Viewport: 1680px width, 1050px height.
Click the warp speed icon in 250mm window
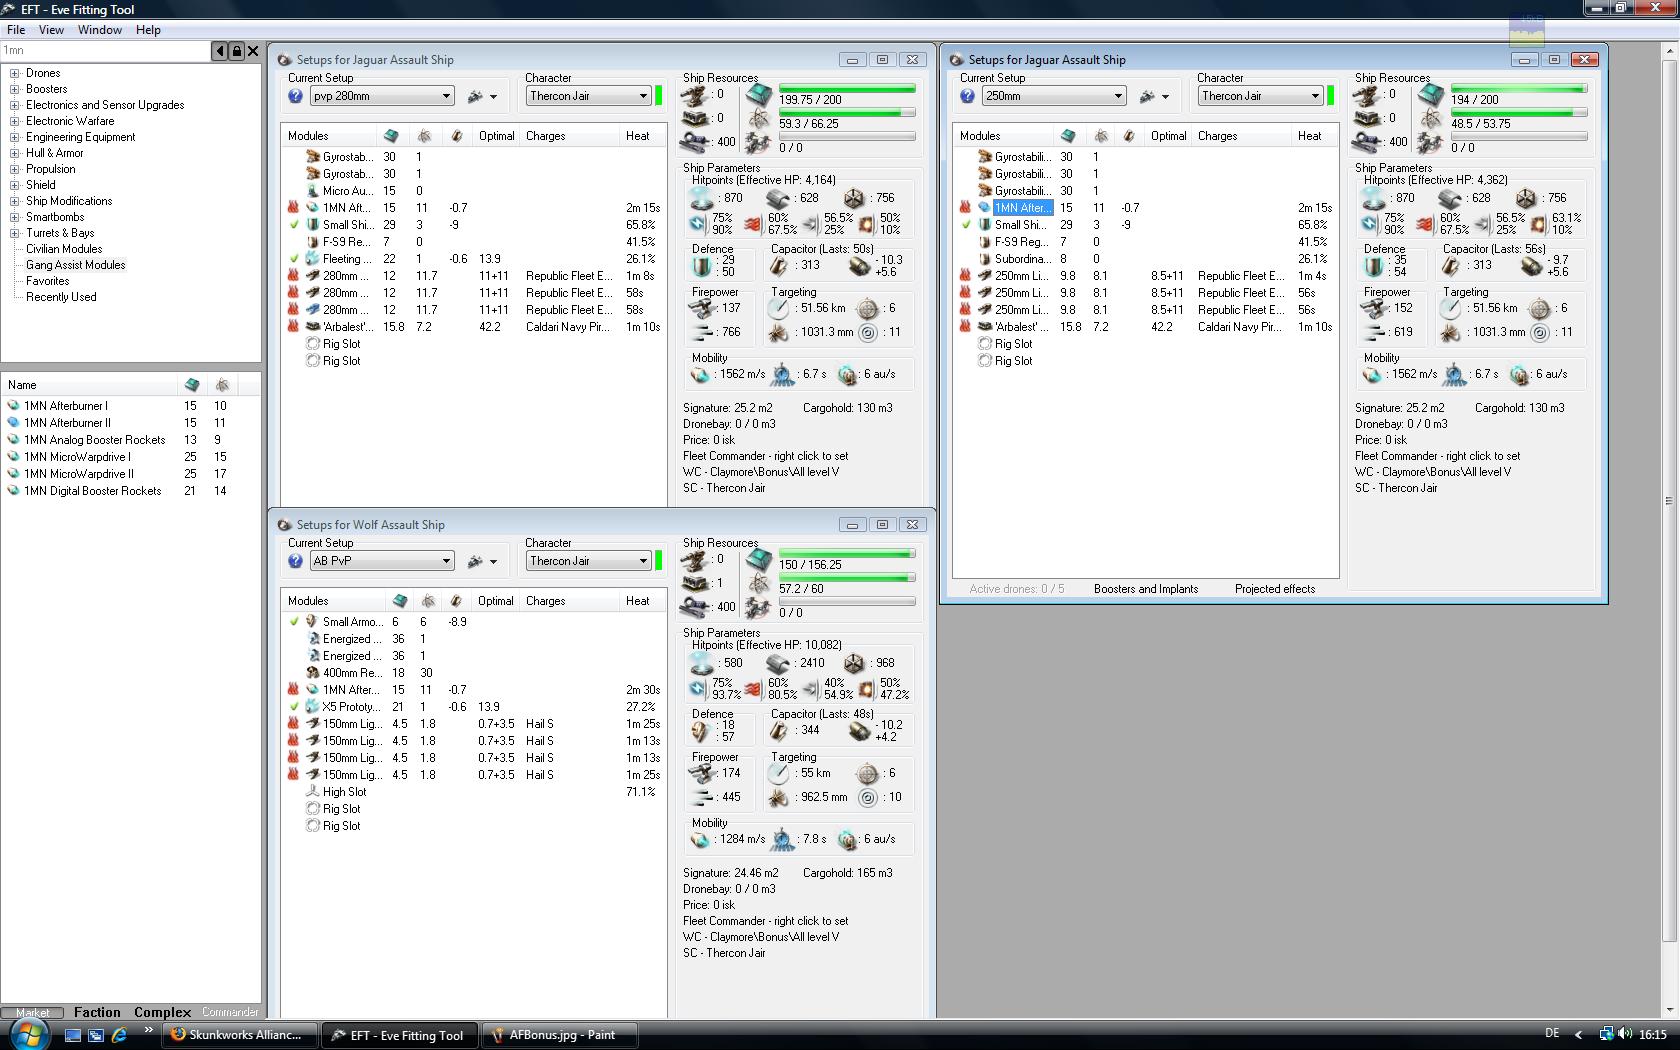[x=1520, y=375]
